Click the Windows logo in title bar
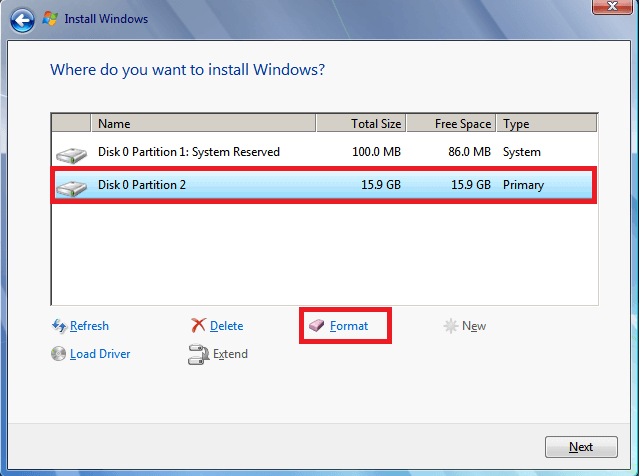Screen dimensions: 639x476 point(49,18)
